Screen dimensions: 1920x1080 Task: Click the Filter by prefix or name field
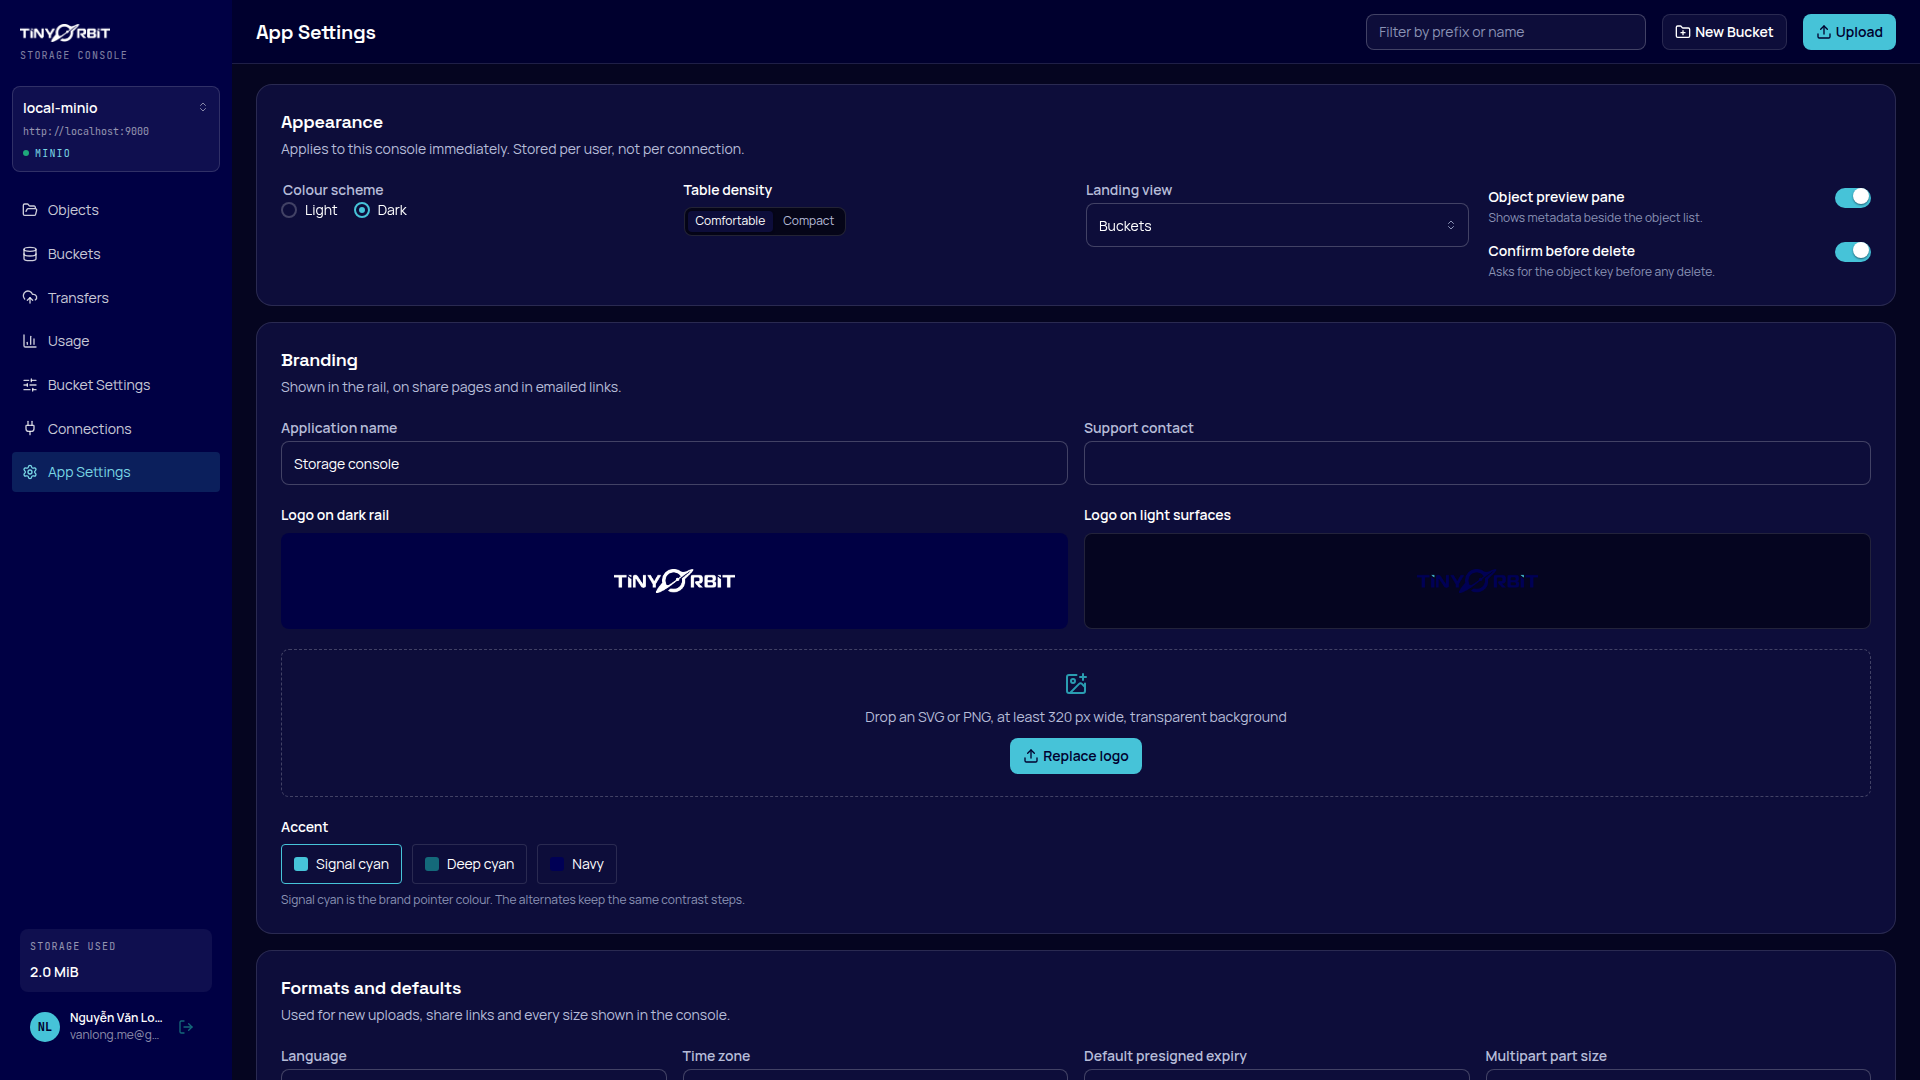(1505, 32)
